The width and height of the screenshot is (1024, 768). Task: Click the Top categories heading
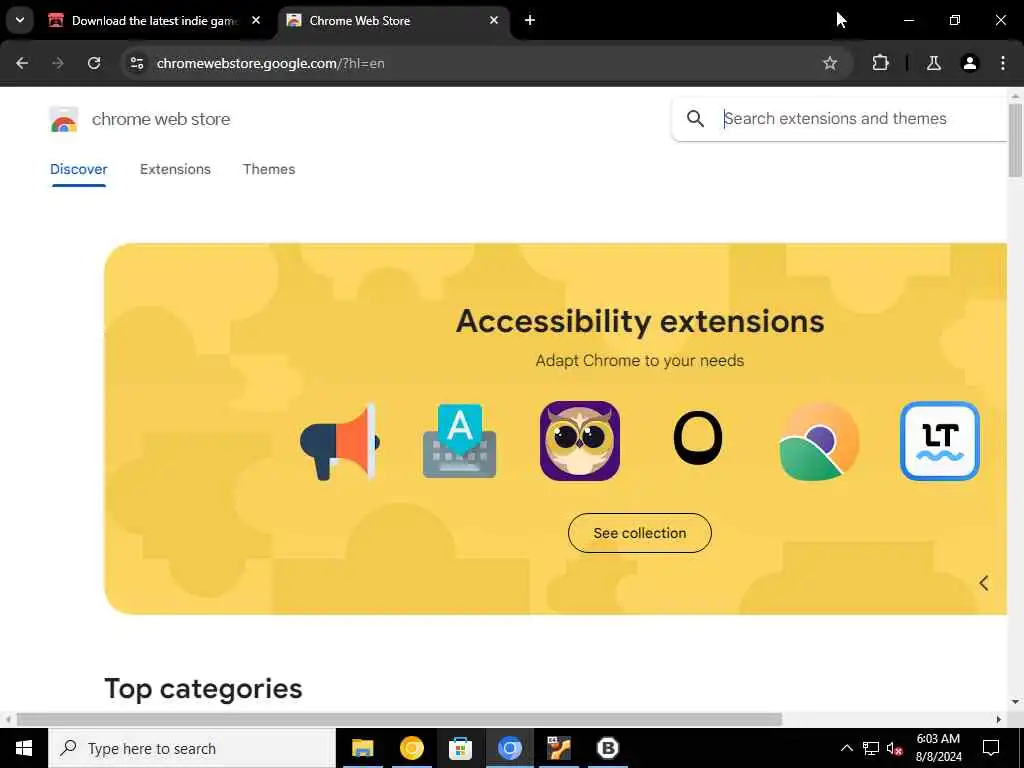click(203, 688)
